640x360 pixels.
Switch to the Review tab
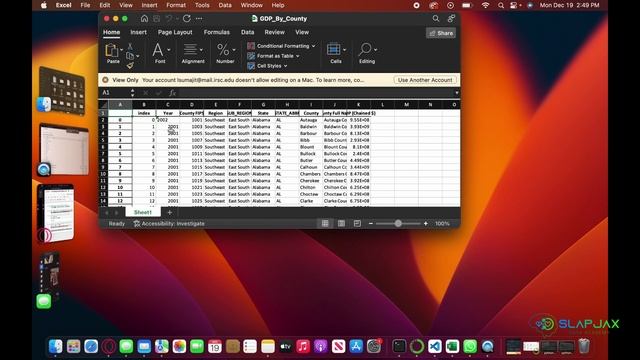click(x=274, y=32)
